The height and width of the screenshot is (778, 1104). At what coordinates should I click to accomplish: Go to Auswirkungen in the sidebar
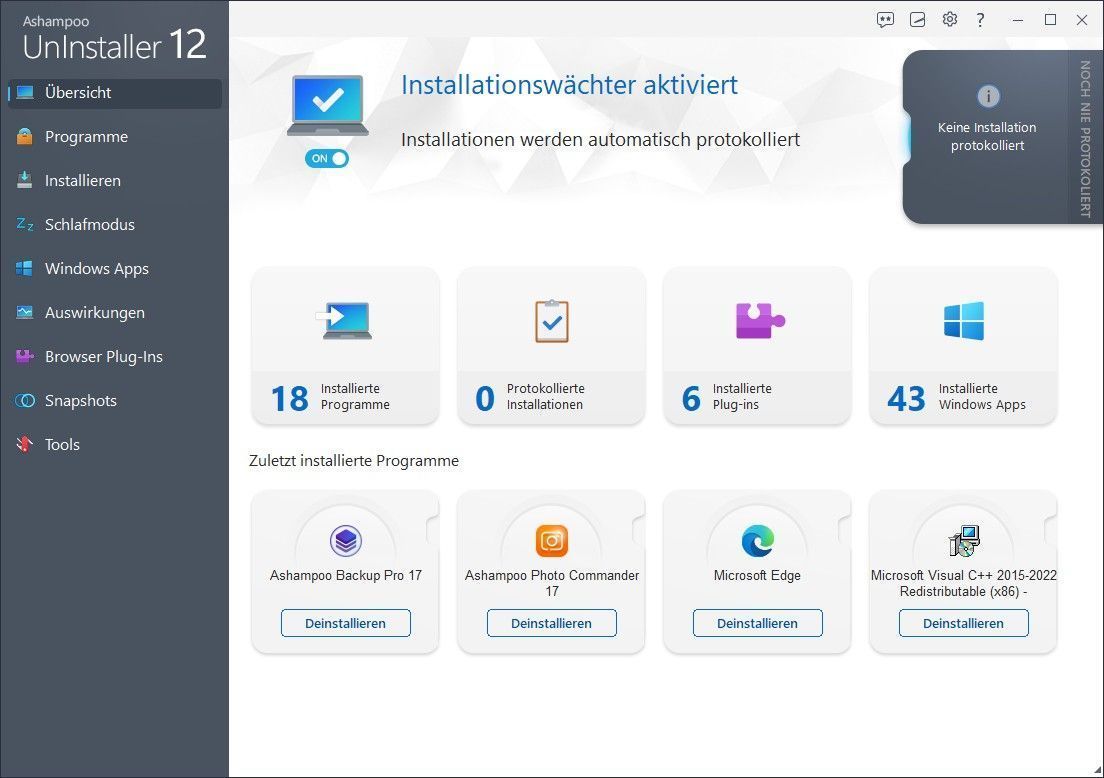(94, 313)
